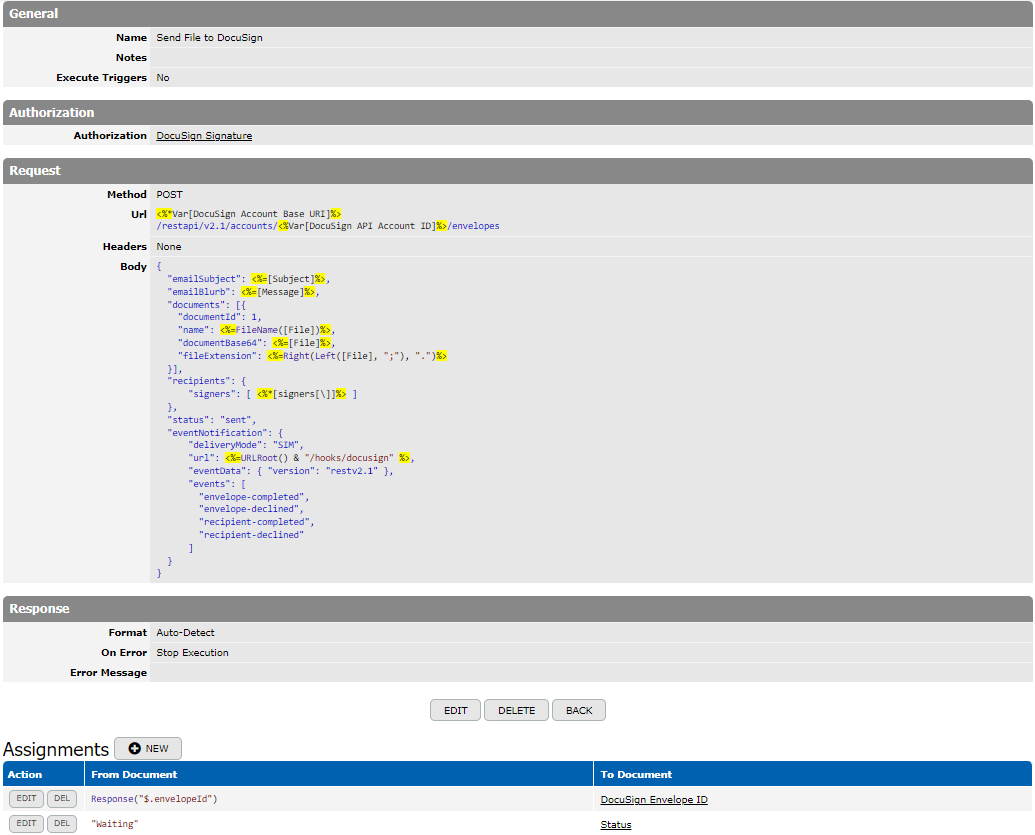
Task: Go back using the BACK button
Action: [579, 711]
